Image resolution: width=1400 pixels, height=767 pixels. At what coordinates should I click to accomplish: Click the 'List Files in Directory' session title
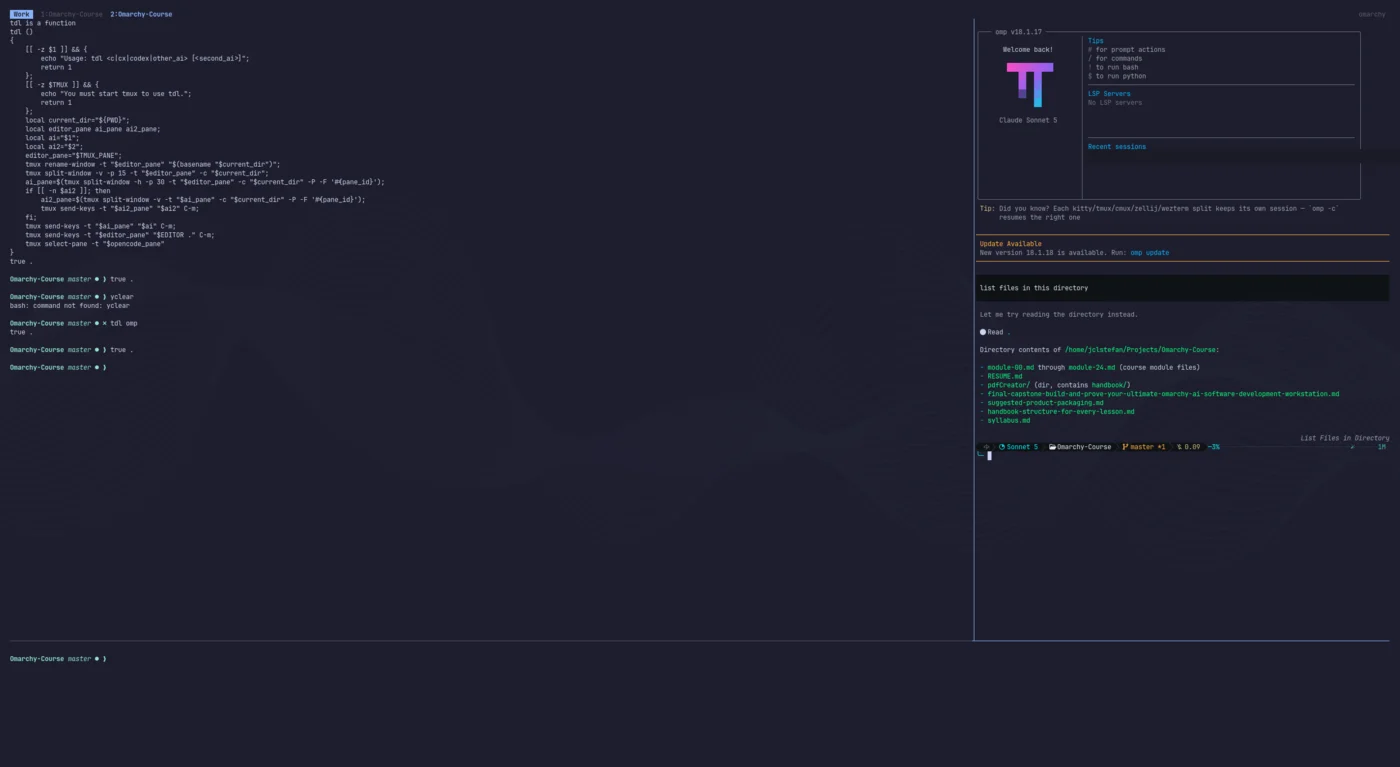click(x=1345, y=438)
